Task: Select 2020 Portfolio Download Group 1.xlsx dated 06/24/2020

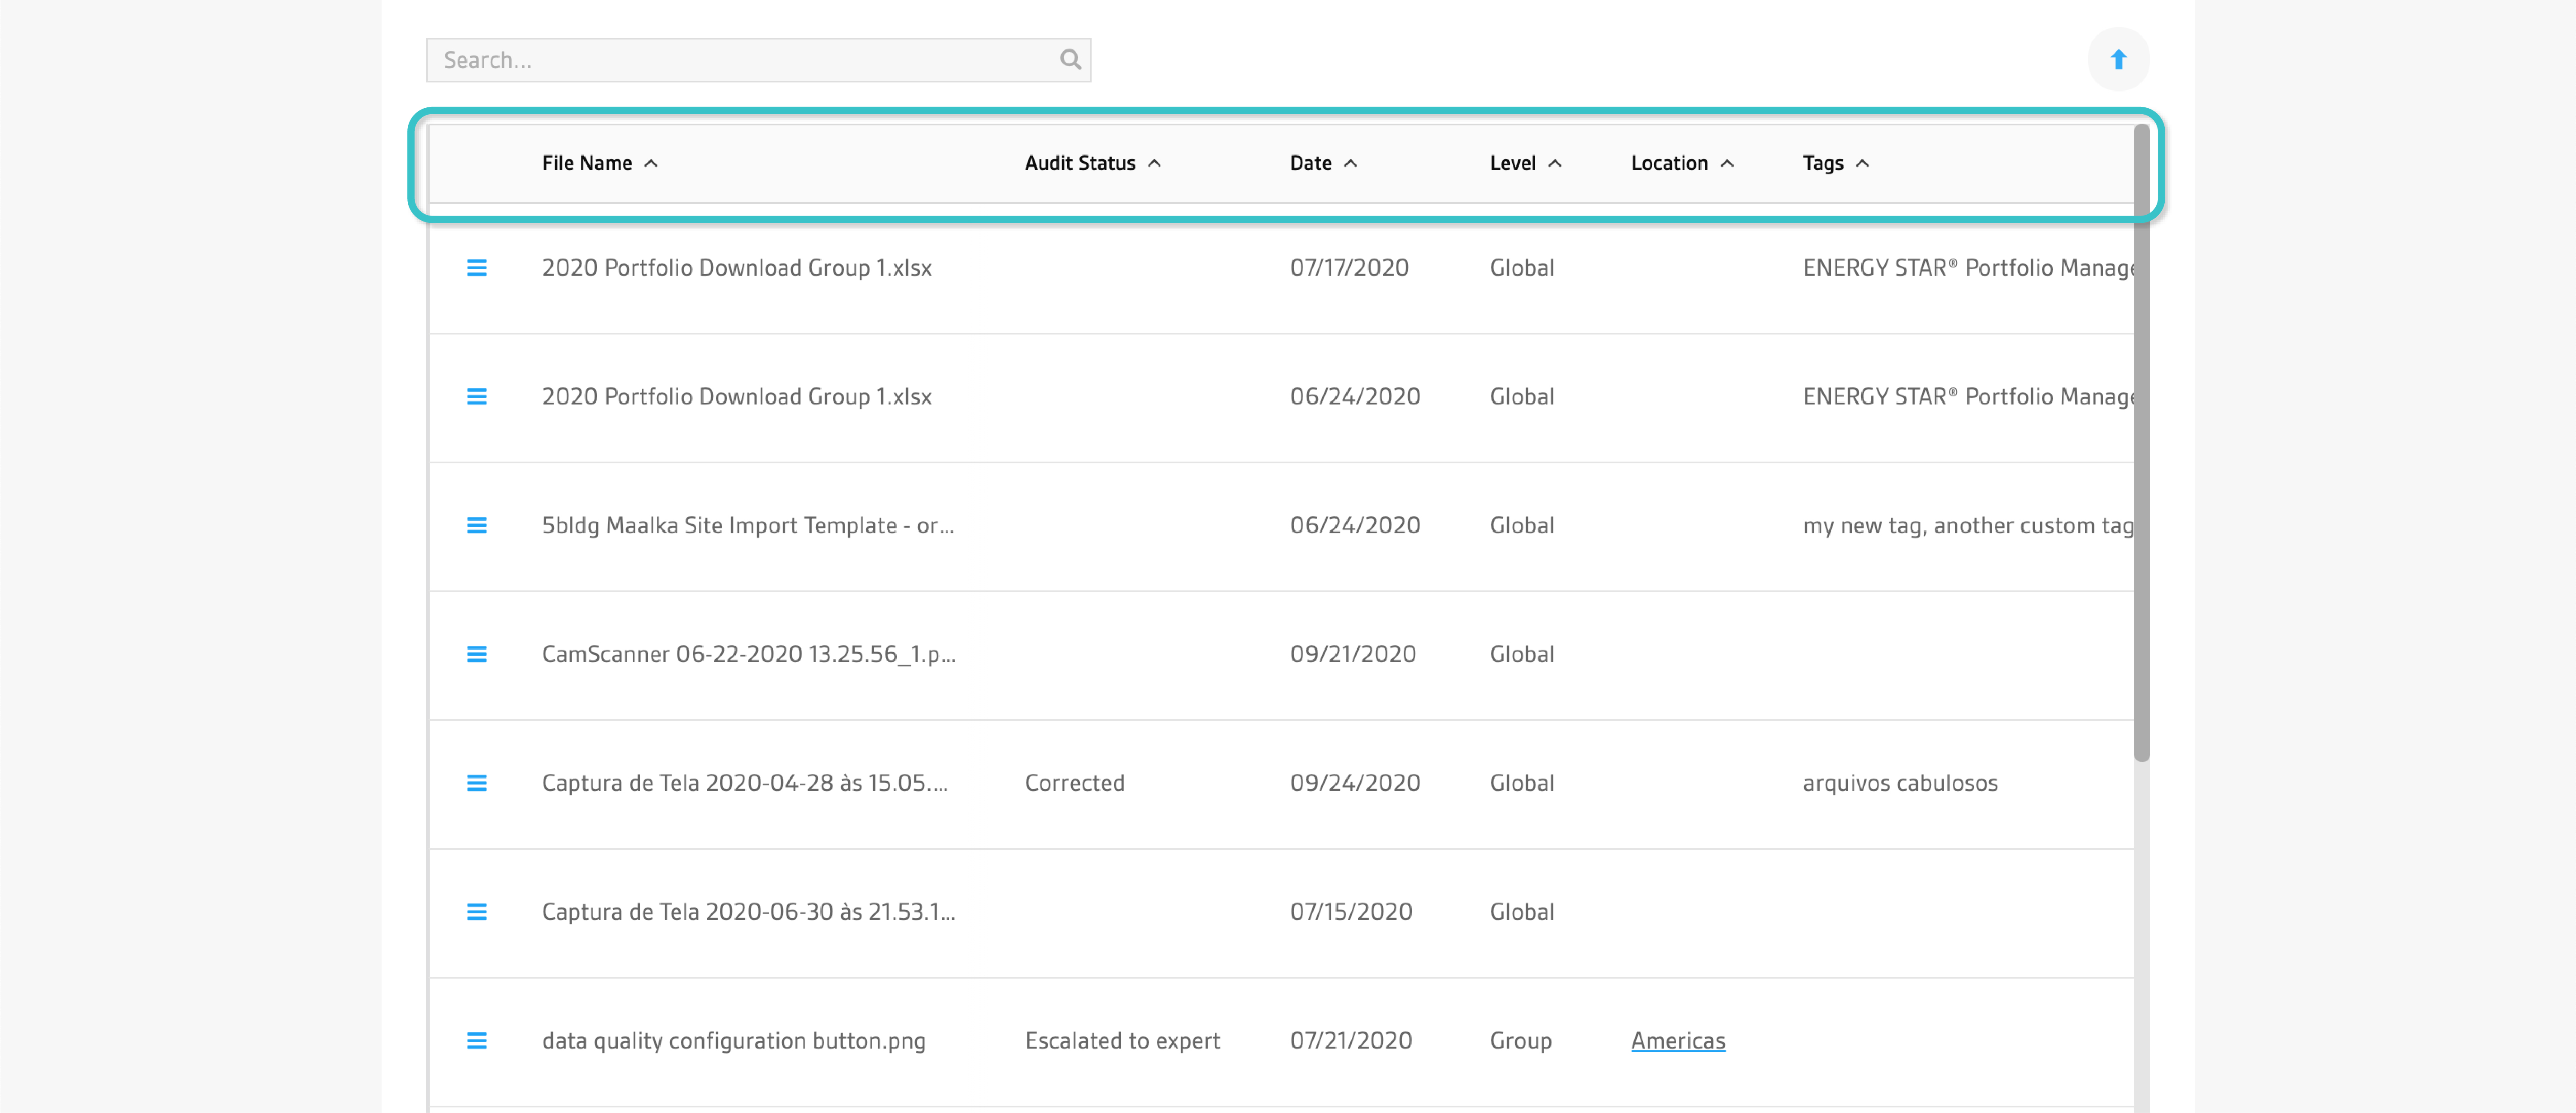Action: coord(737,397)
